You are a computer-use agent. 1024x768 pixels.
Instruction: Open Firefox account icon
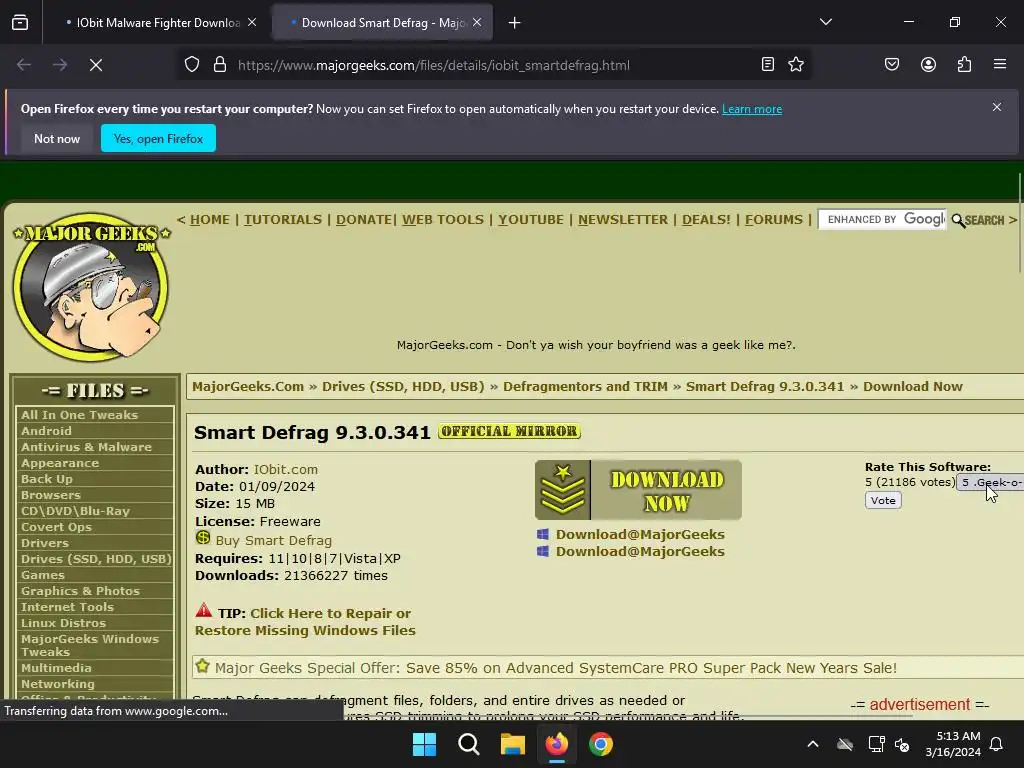coord(928,64)
